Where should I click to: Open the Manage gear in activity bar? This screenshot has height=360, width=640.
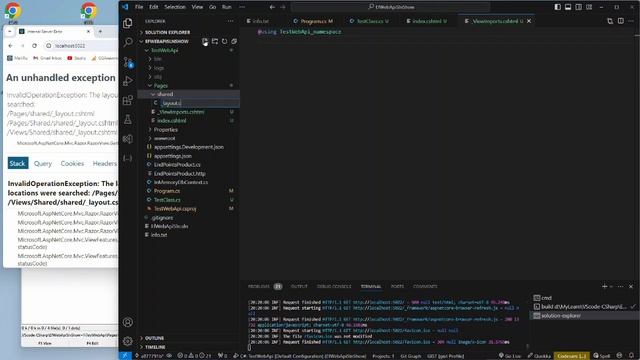pyautogui.click(x=128, y=341)
